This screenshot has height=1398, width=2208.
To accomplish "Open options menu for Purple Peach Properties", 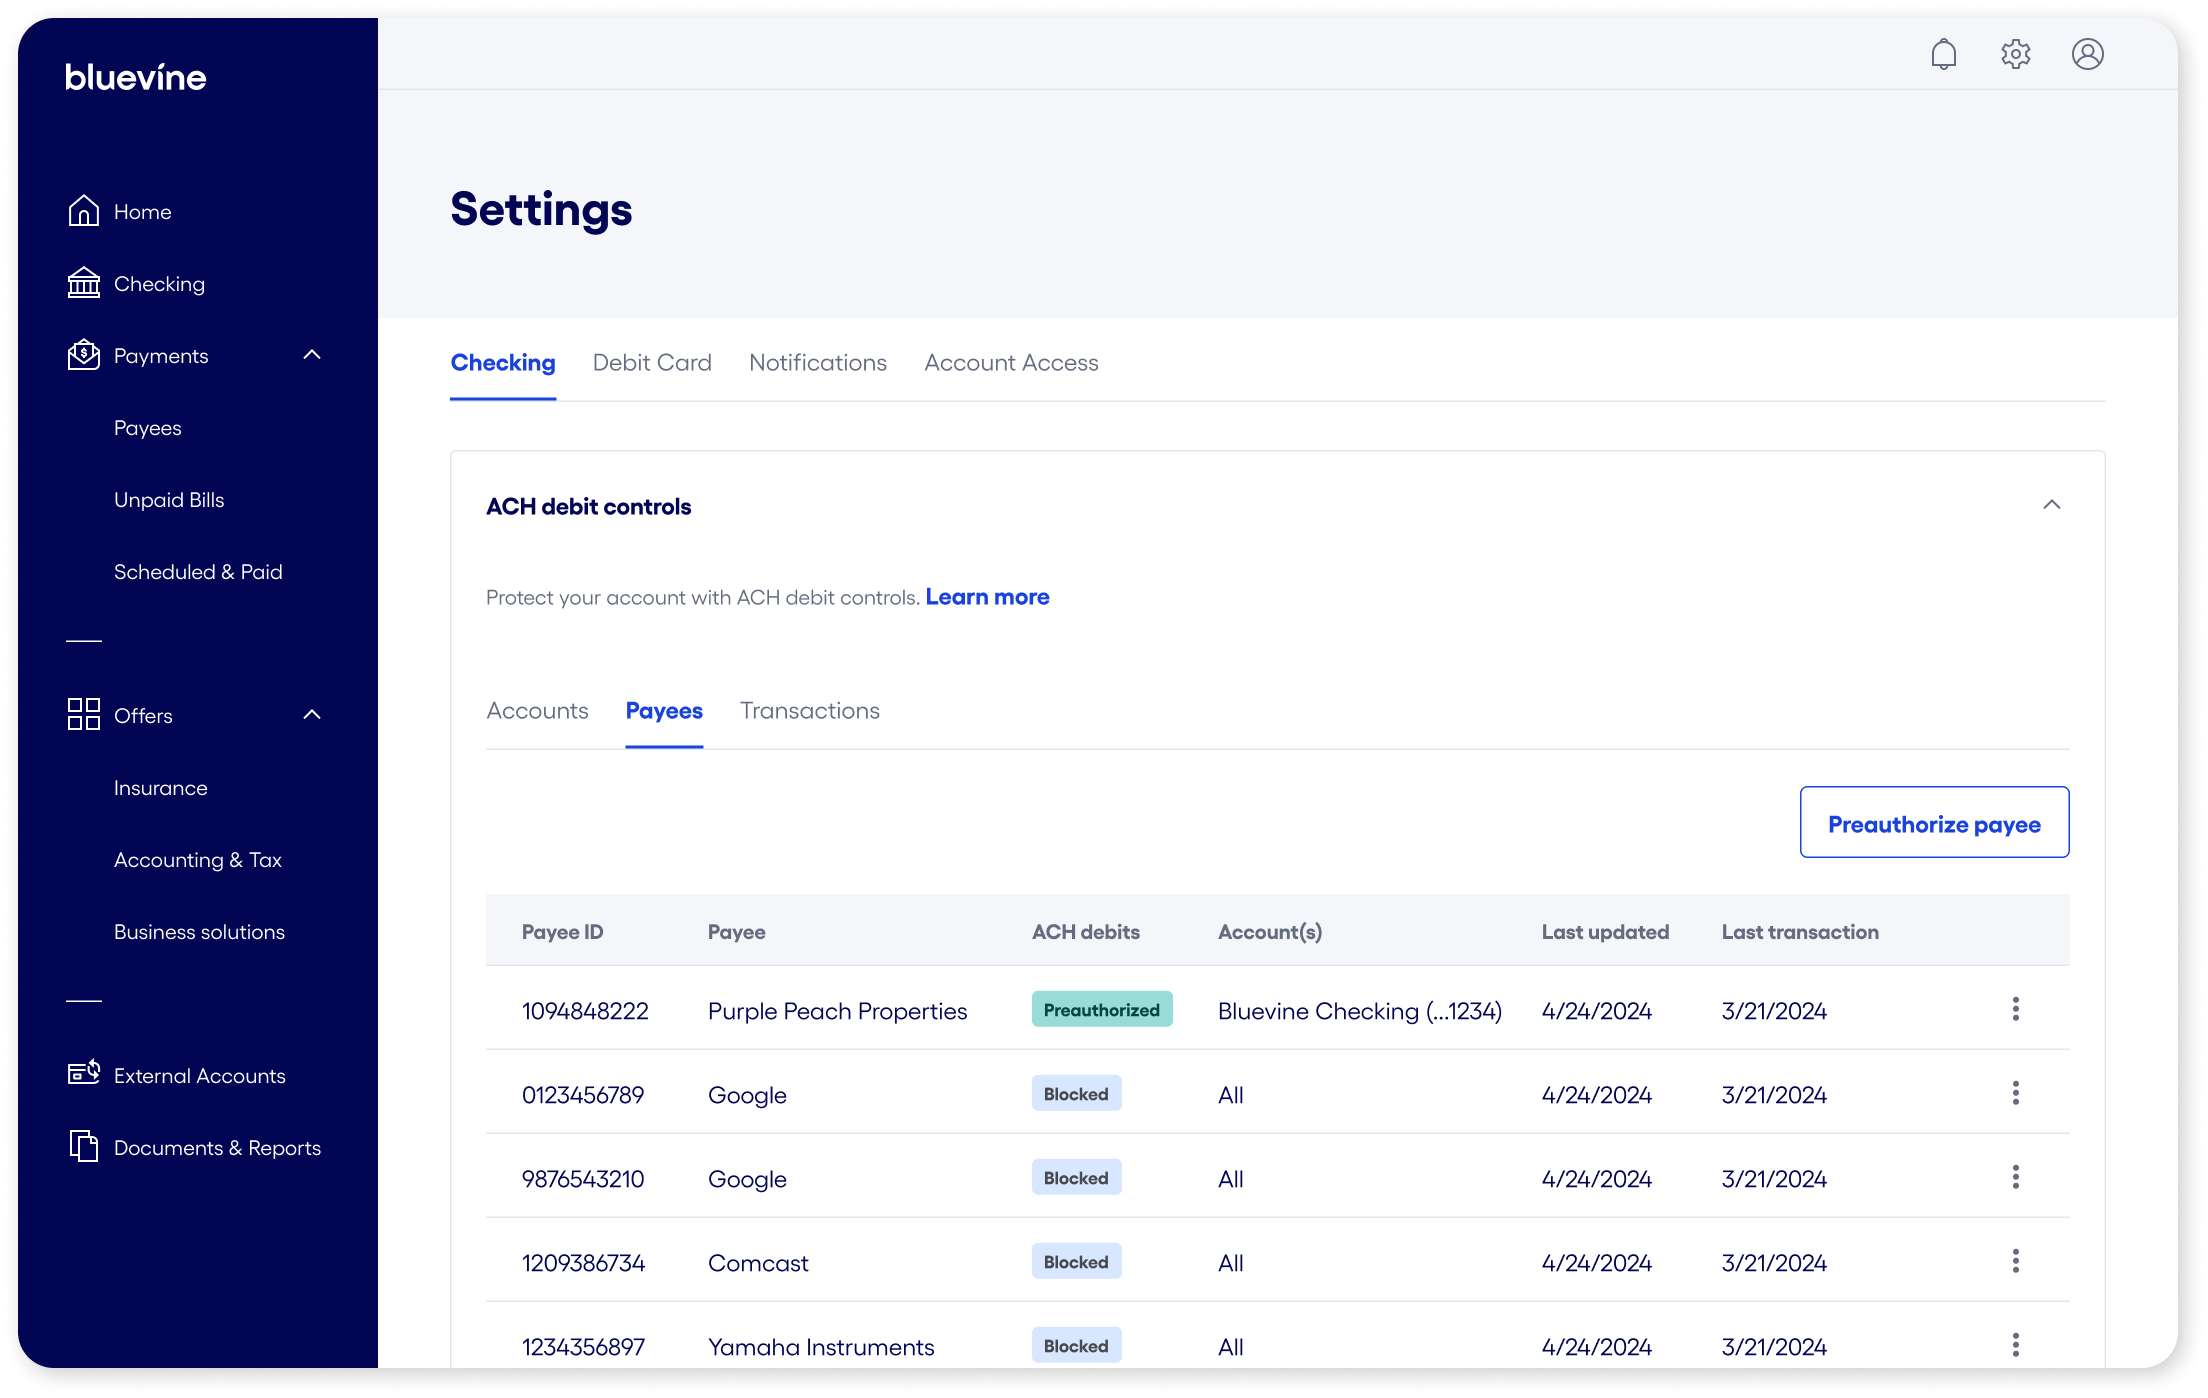I will pyautogui.click(x=2015, y=1009).
